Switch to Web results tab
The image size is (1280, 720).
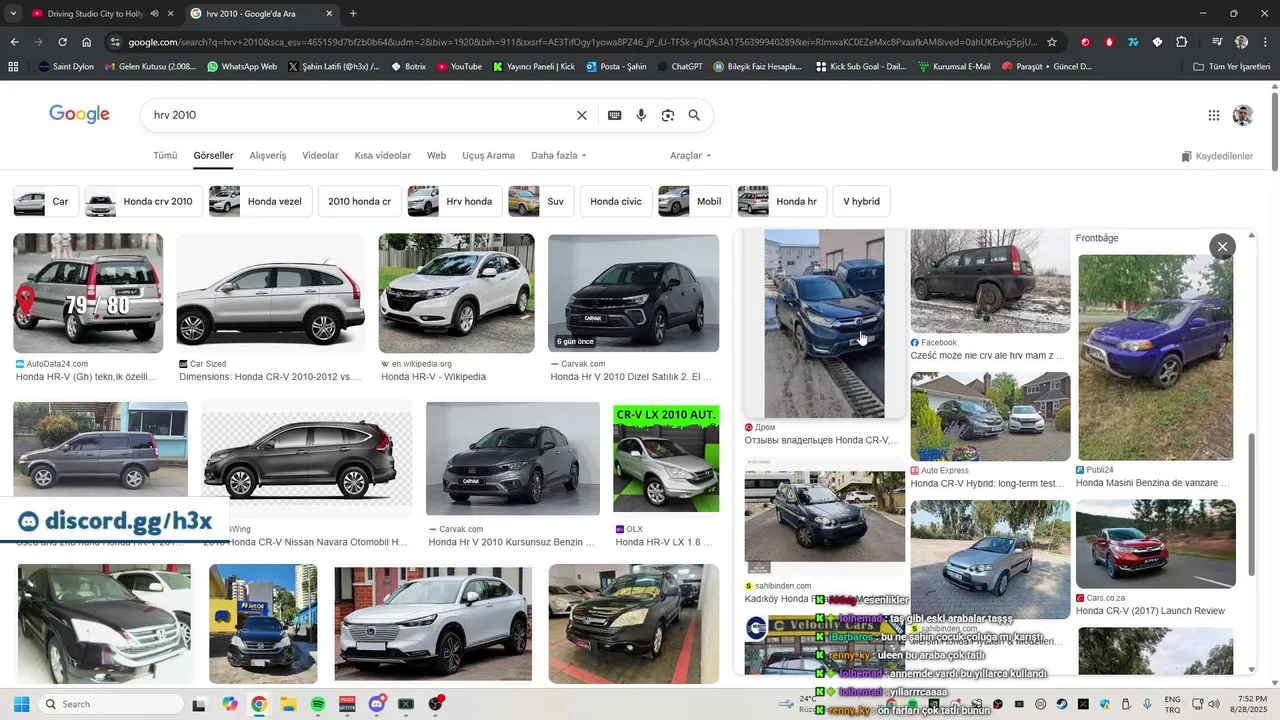pyautogui.click(x=436, y=156)
